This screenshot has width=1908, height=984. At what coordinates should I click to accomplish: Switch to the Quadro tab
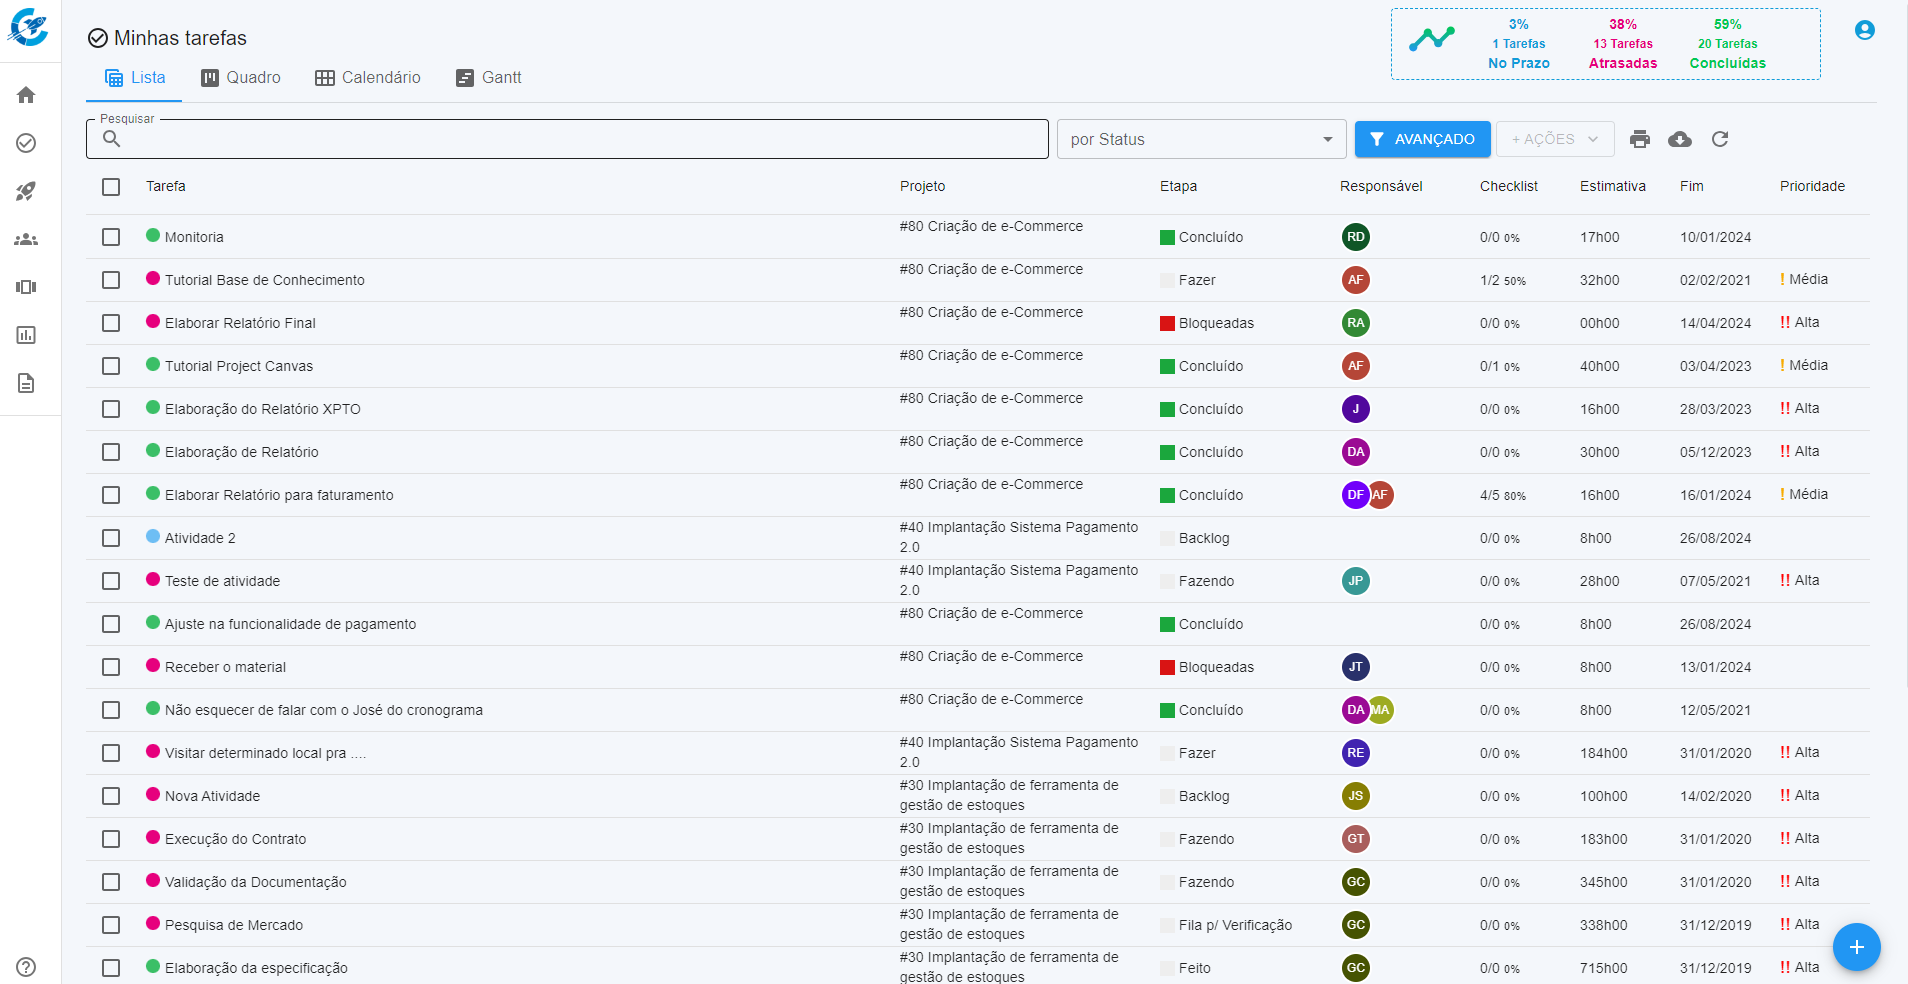point(241,78)
